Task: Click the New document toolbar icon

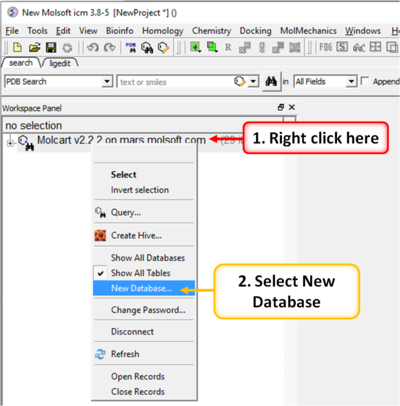Action: [17, 47]
